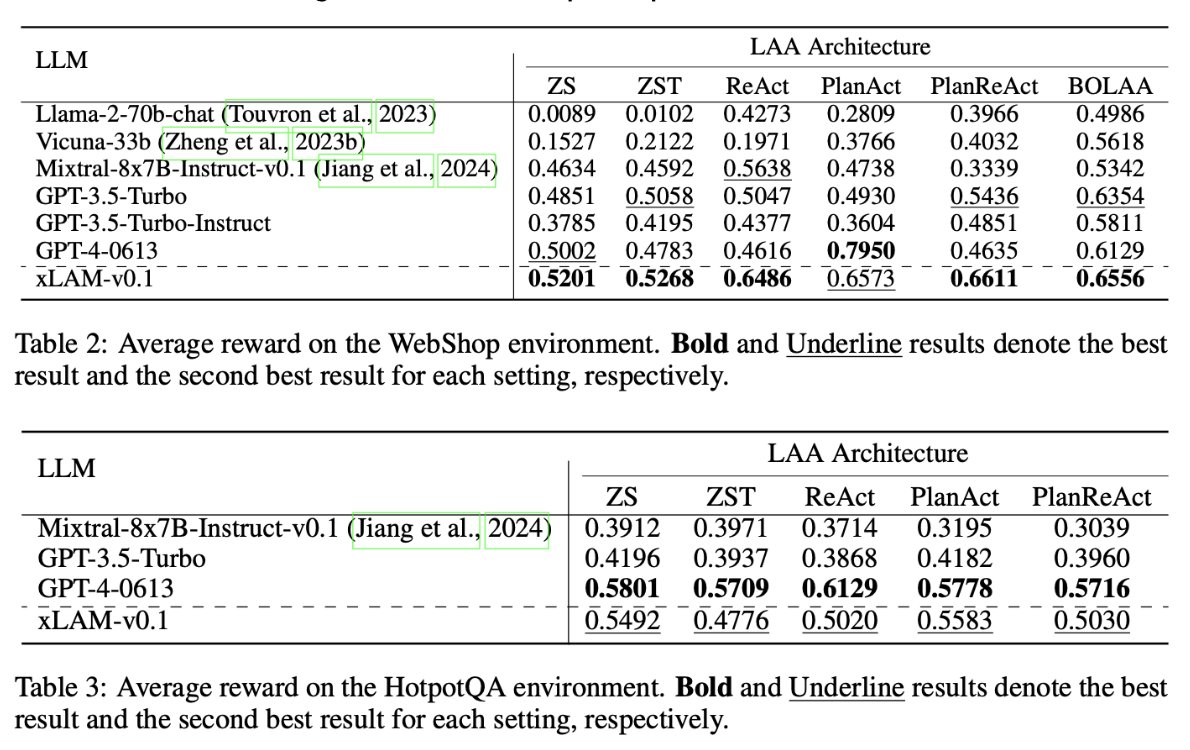Viewport: 1190px width, 750px height.
Task: Click the underlined value 0.5492
Action: 622,621
